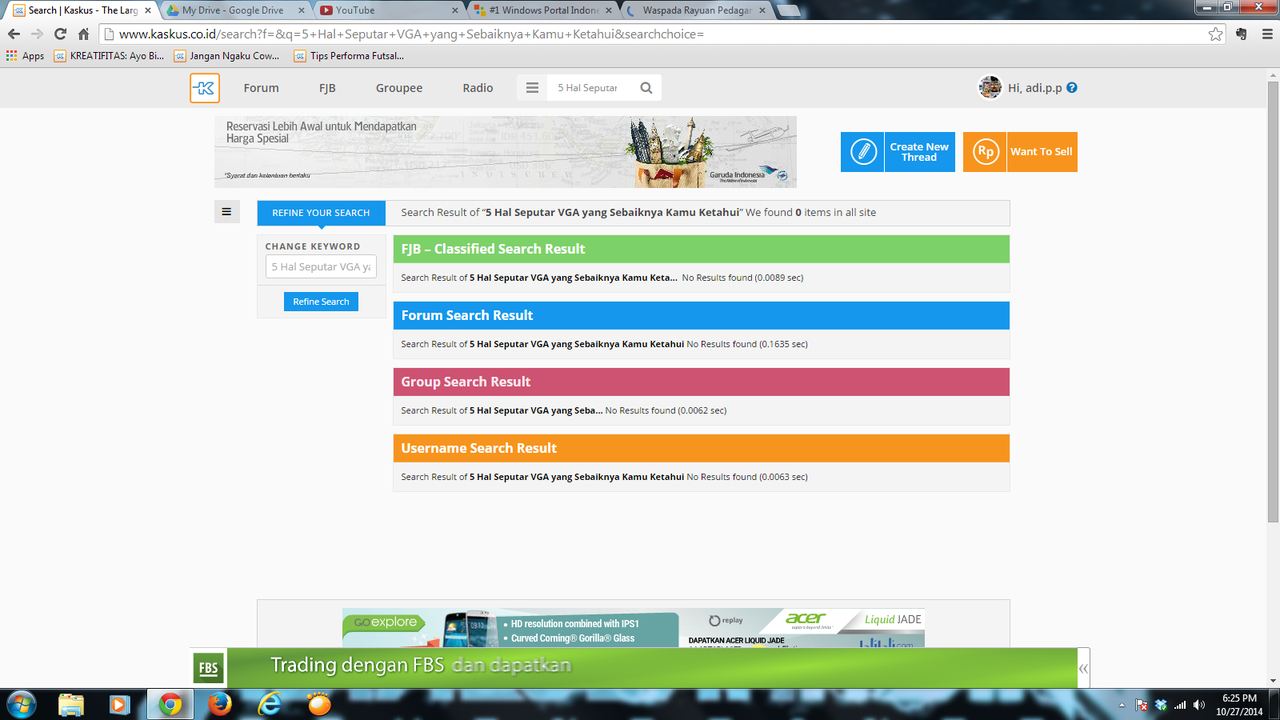
Task: Click the Want To Sell button label
Action: pyautogui.click(x=1041, y=152)
